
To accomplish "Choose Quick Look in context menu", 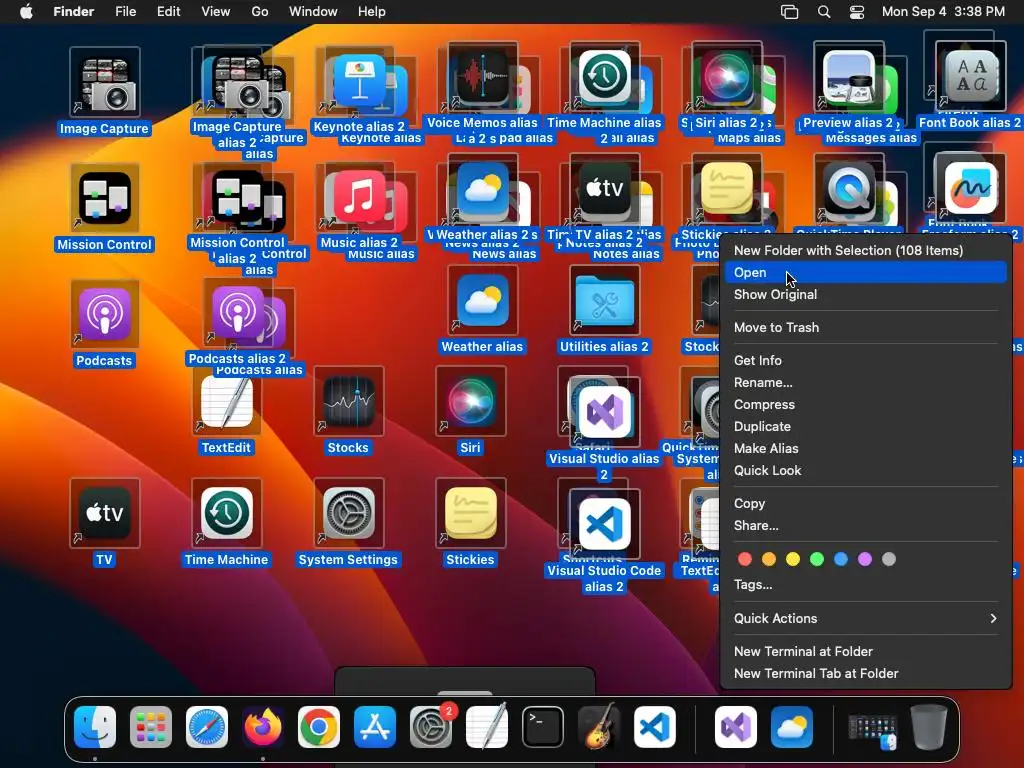I will pos(865,470).
